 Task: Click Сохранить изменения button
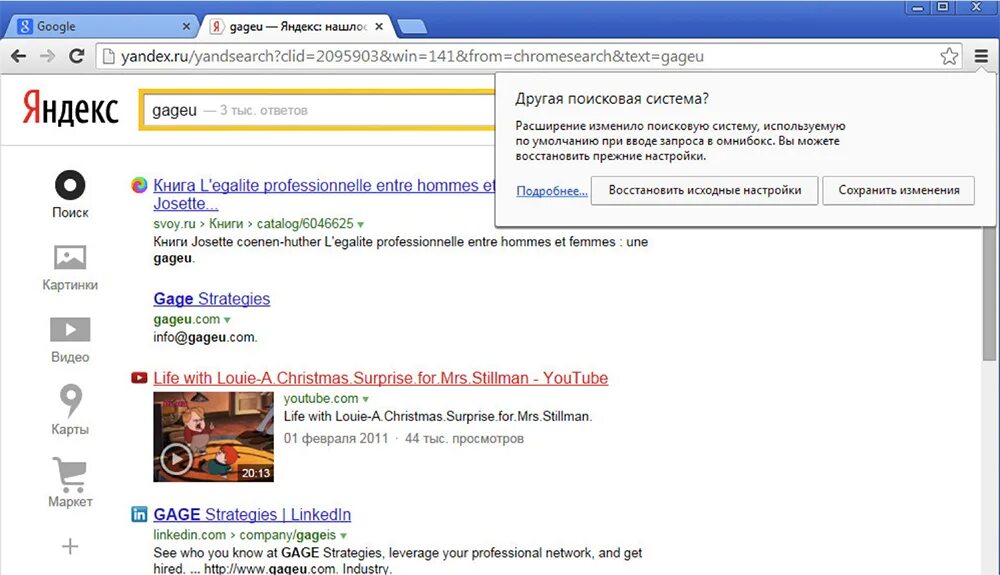click(x=899, y=191)
